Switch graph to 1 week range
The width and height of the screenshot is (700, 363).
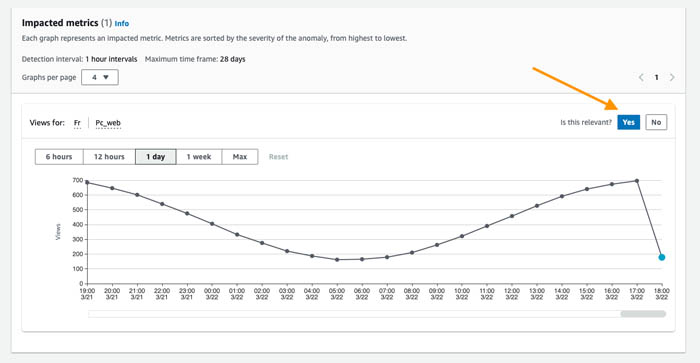click(199, 157)
